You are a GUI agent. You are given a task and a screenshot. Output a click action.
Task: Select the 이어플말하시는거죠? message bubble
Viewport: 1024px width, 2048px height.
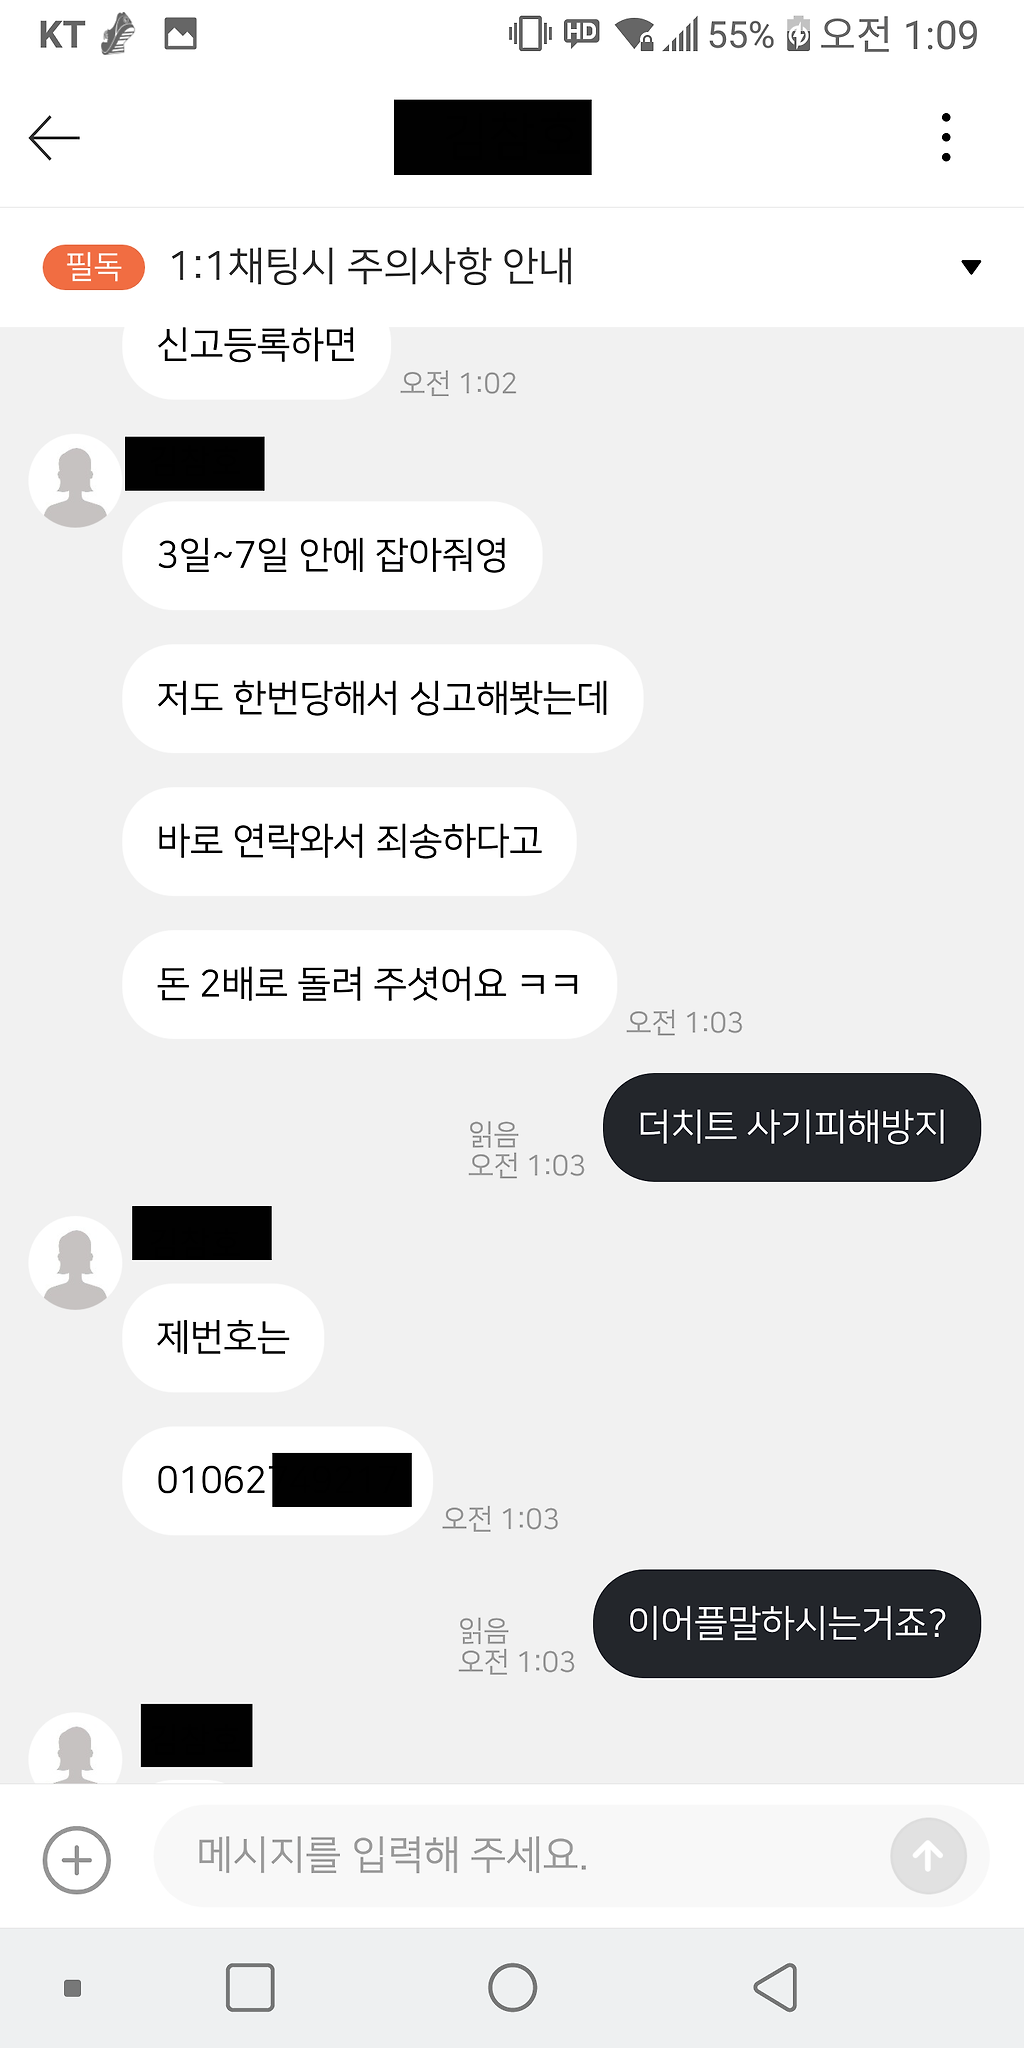(787, 1623)
